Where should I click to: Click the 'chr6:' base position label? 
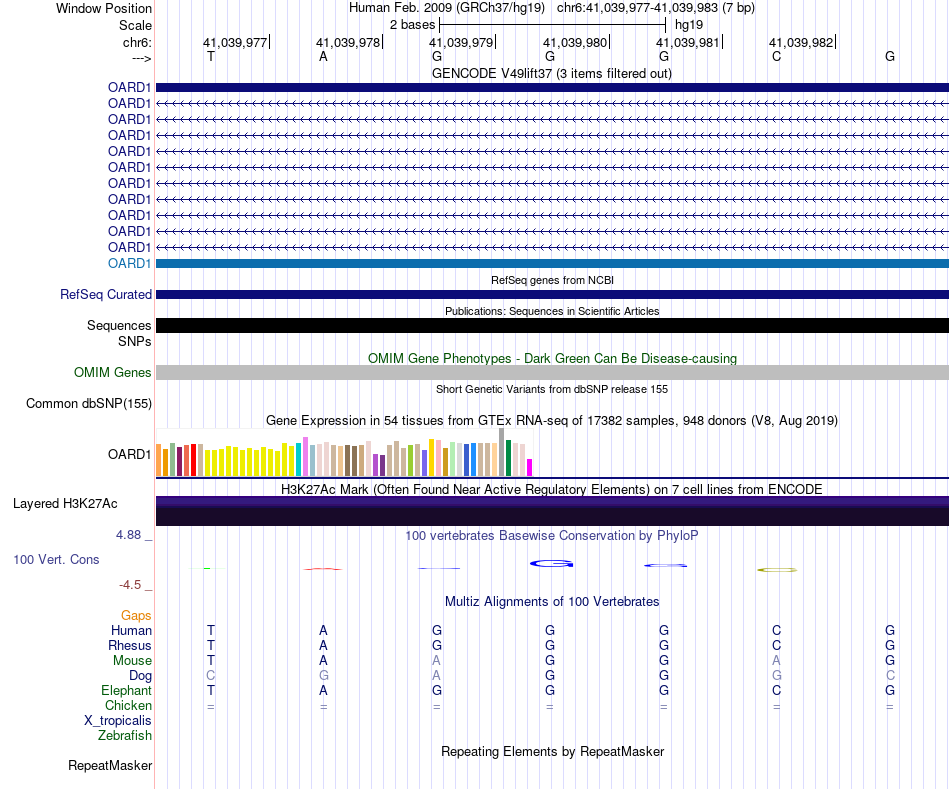[137, 42]
